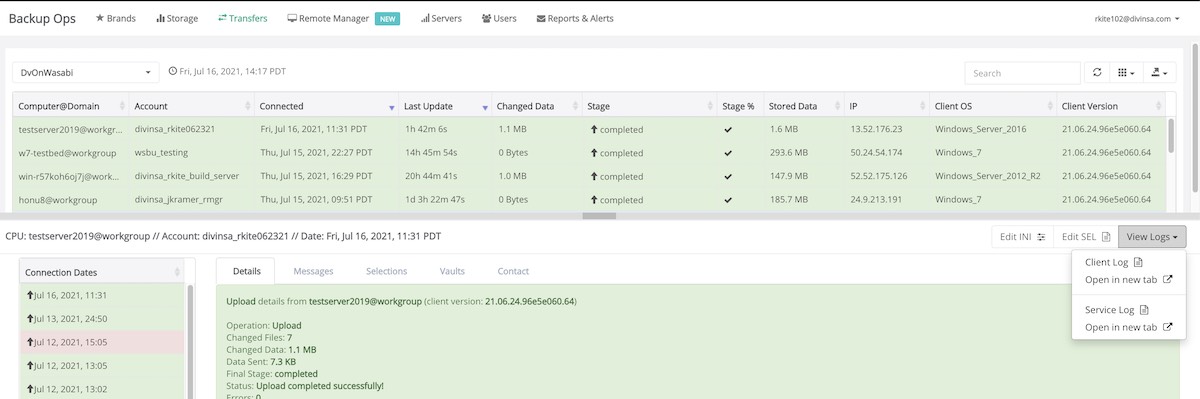Click the checkmark in honu8 row
Image resolution: width=1200 pixels, height=399 pixels.
pyautogui.click(x=728, y=199)
